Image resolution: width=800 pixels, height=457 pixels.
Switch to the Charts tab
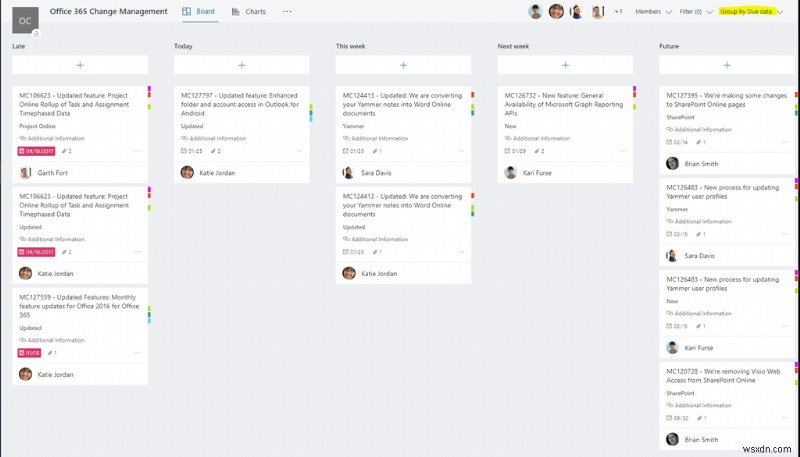pos(249,11)
